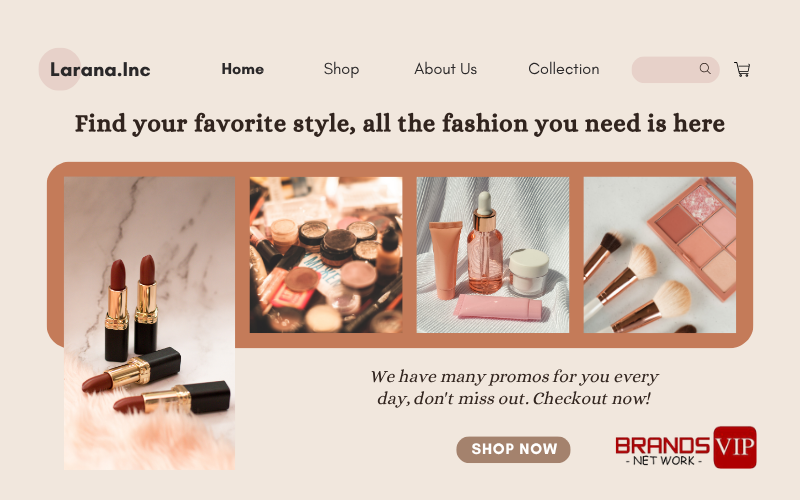This screenshot has height=500, width=800.
Task: Click the headline about favorite style
Action: [x=399, y=124]
